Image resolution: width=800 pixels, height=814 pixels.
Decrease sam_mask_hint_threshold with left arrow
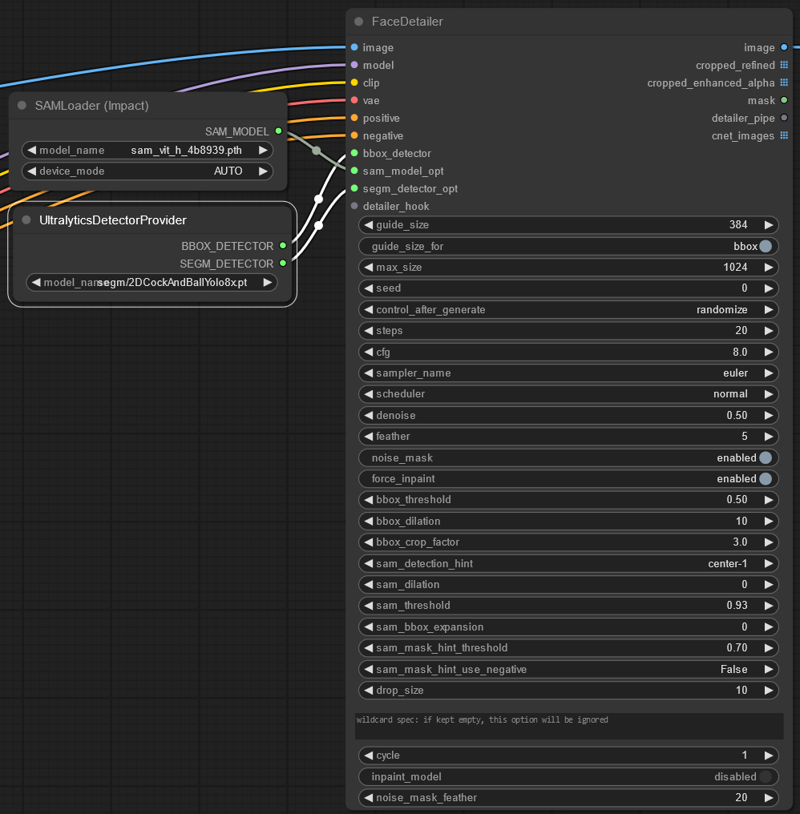pos(369,648)
